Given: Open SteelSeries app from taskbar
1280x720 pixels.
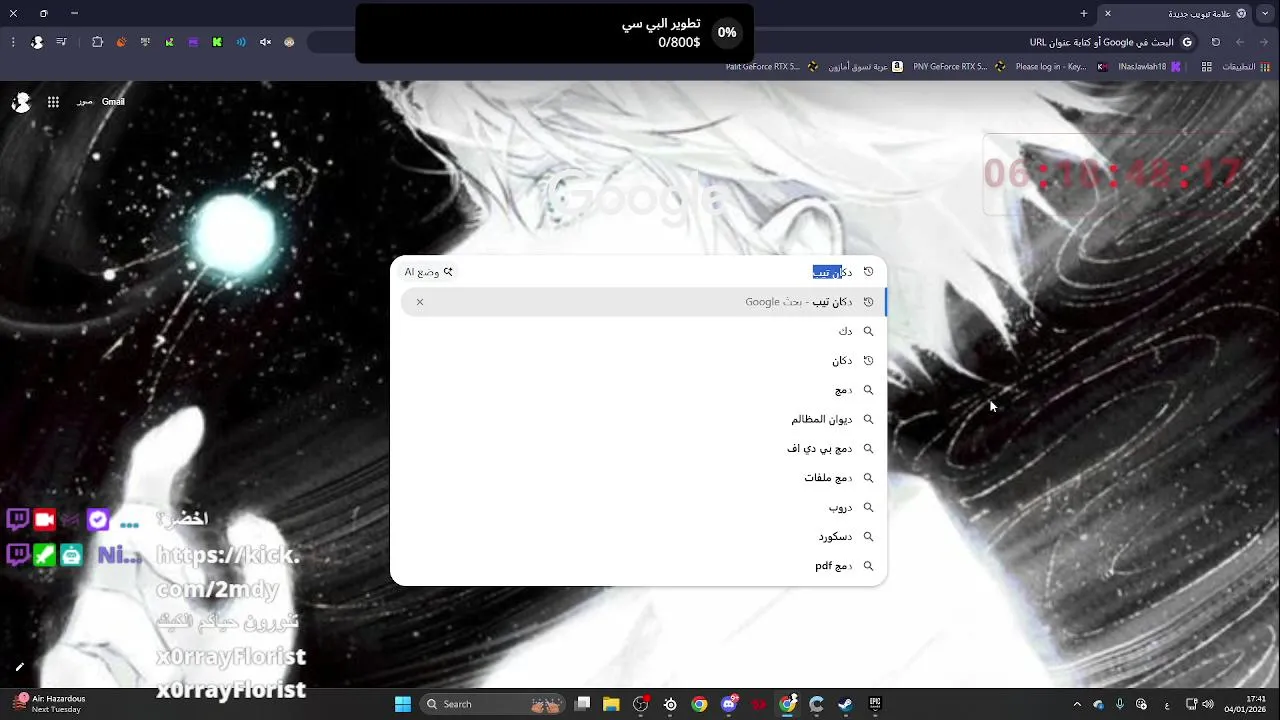Looking at the screenshot, I should 670,704.
